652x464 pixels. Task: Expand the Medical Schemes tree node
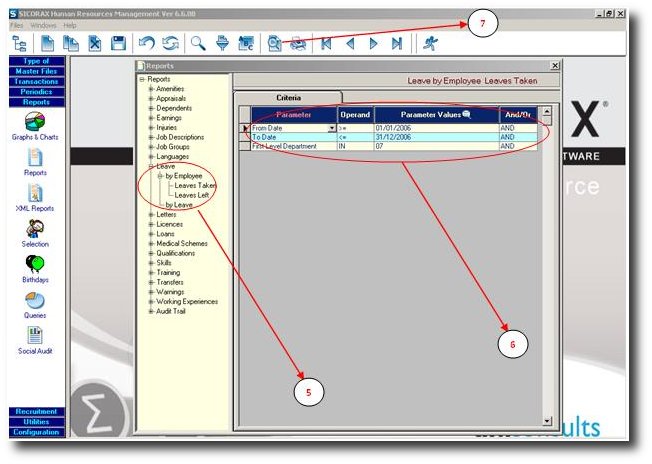[x=151, y=244]
